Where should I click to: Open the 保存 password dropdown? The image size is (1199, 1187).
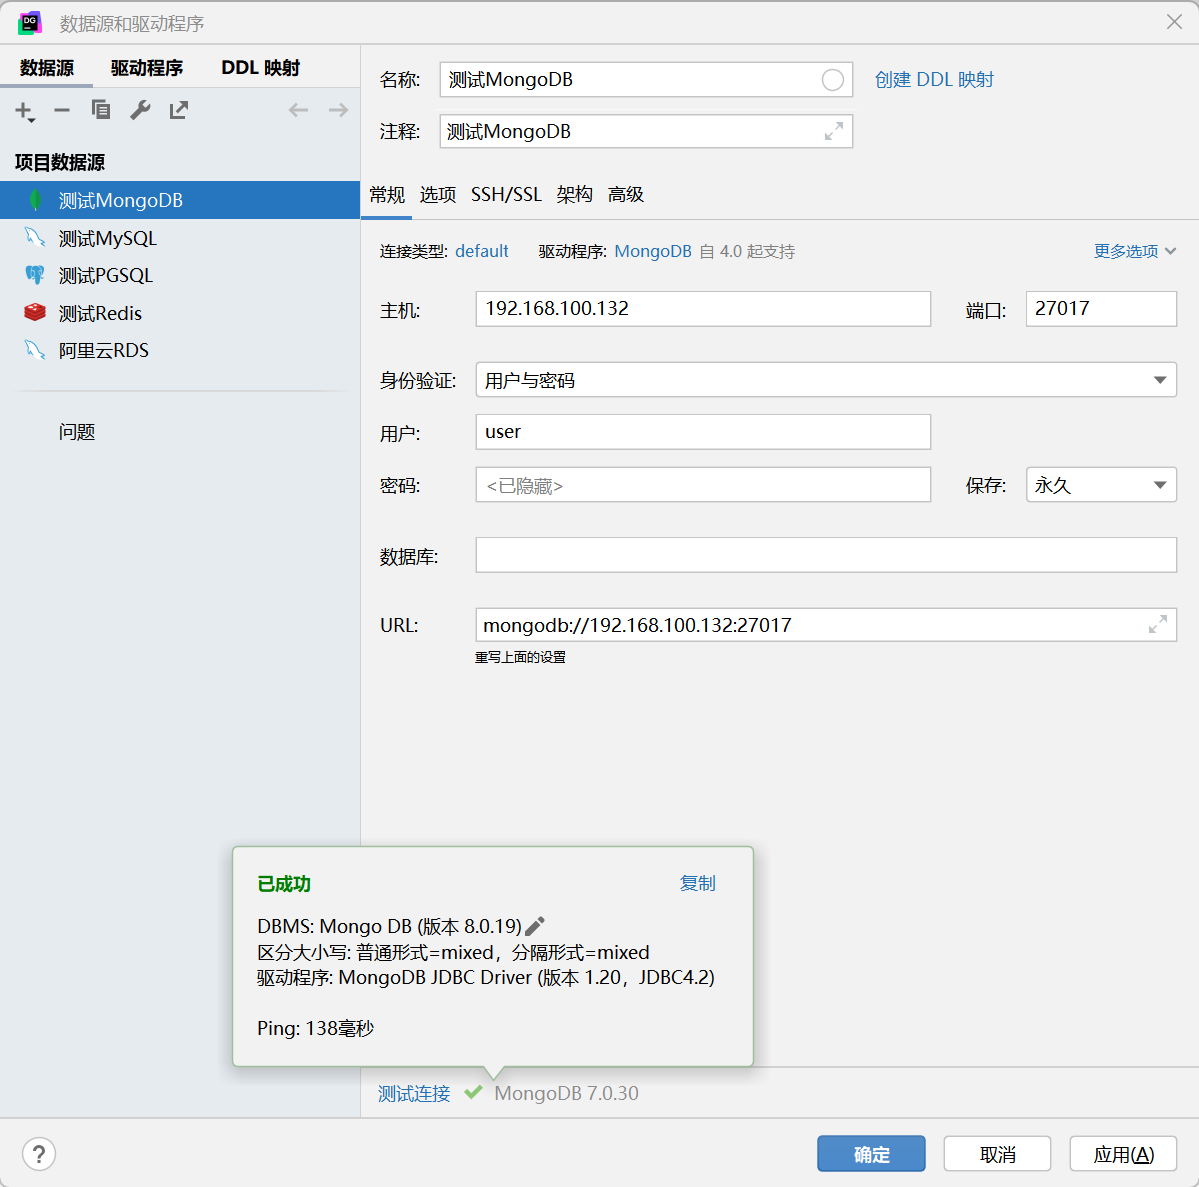(1101, 485)
